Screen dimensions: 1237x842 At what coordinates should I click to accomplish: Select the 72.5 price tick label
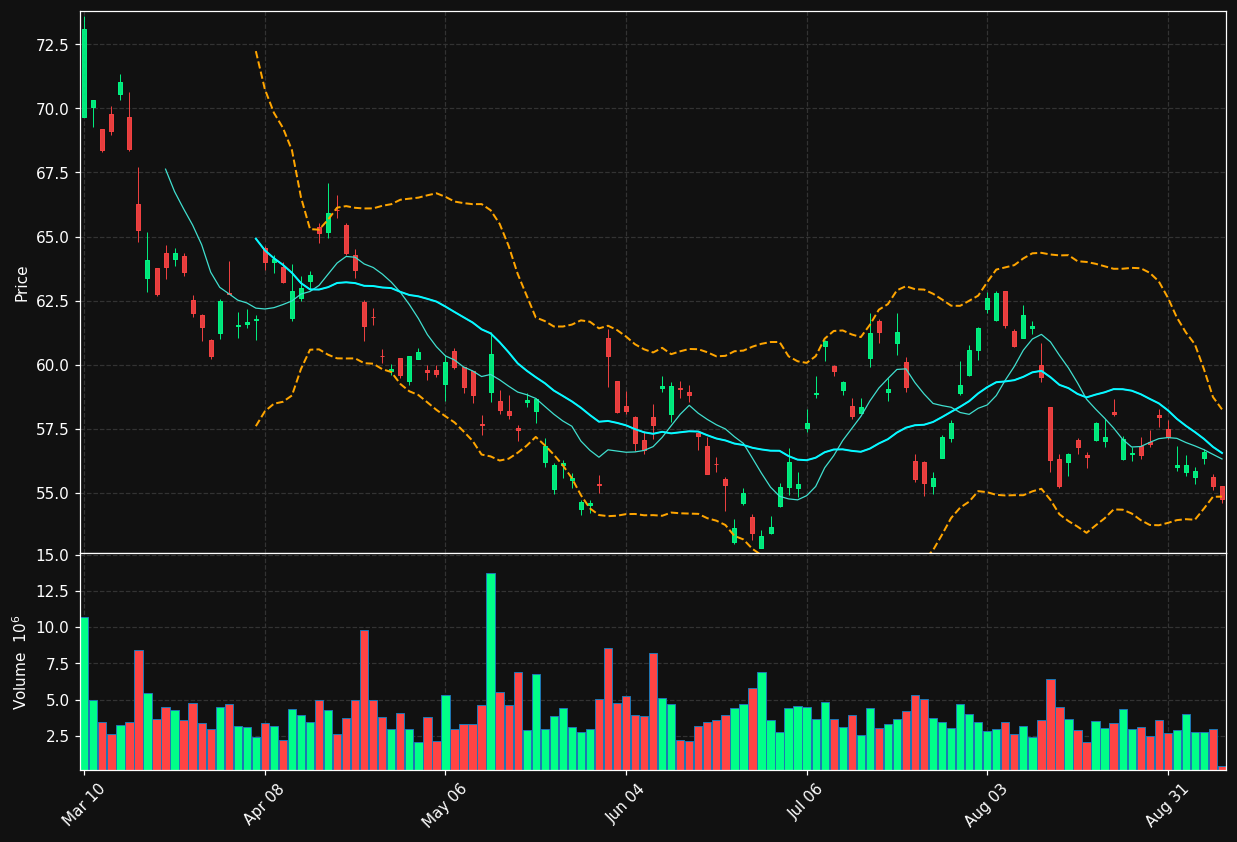pyautogui.click(x=52, y=44)
